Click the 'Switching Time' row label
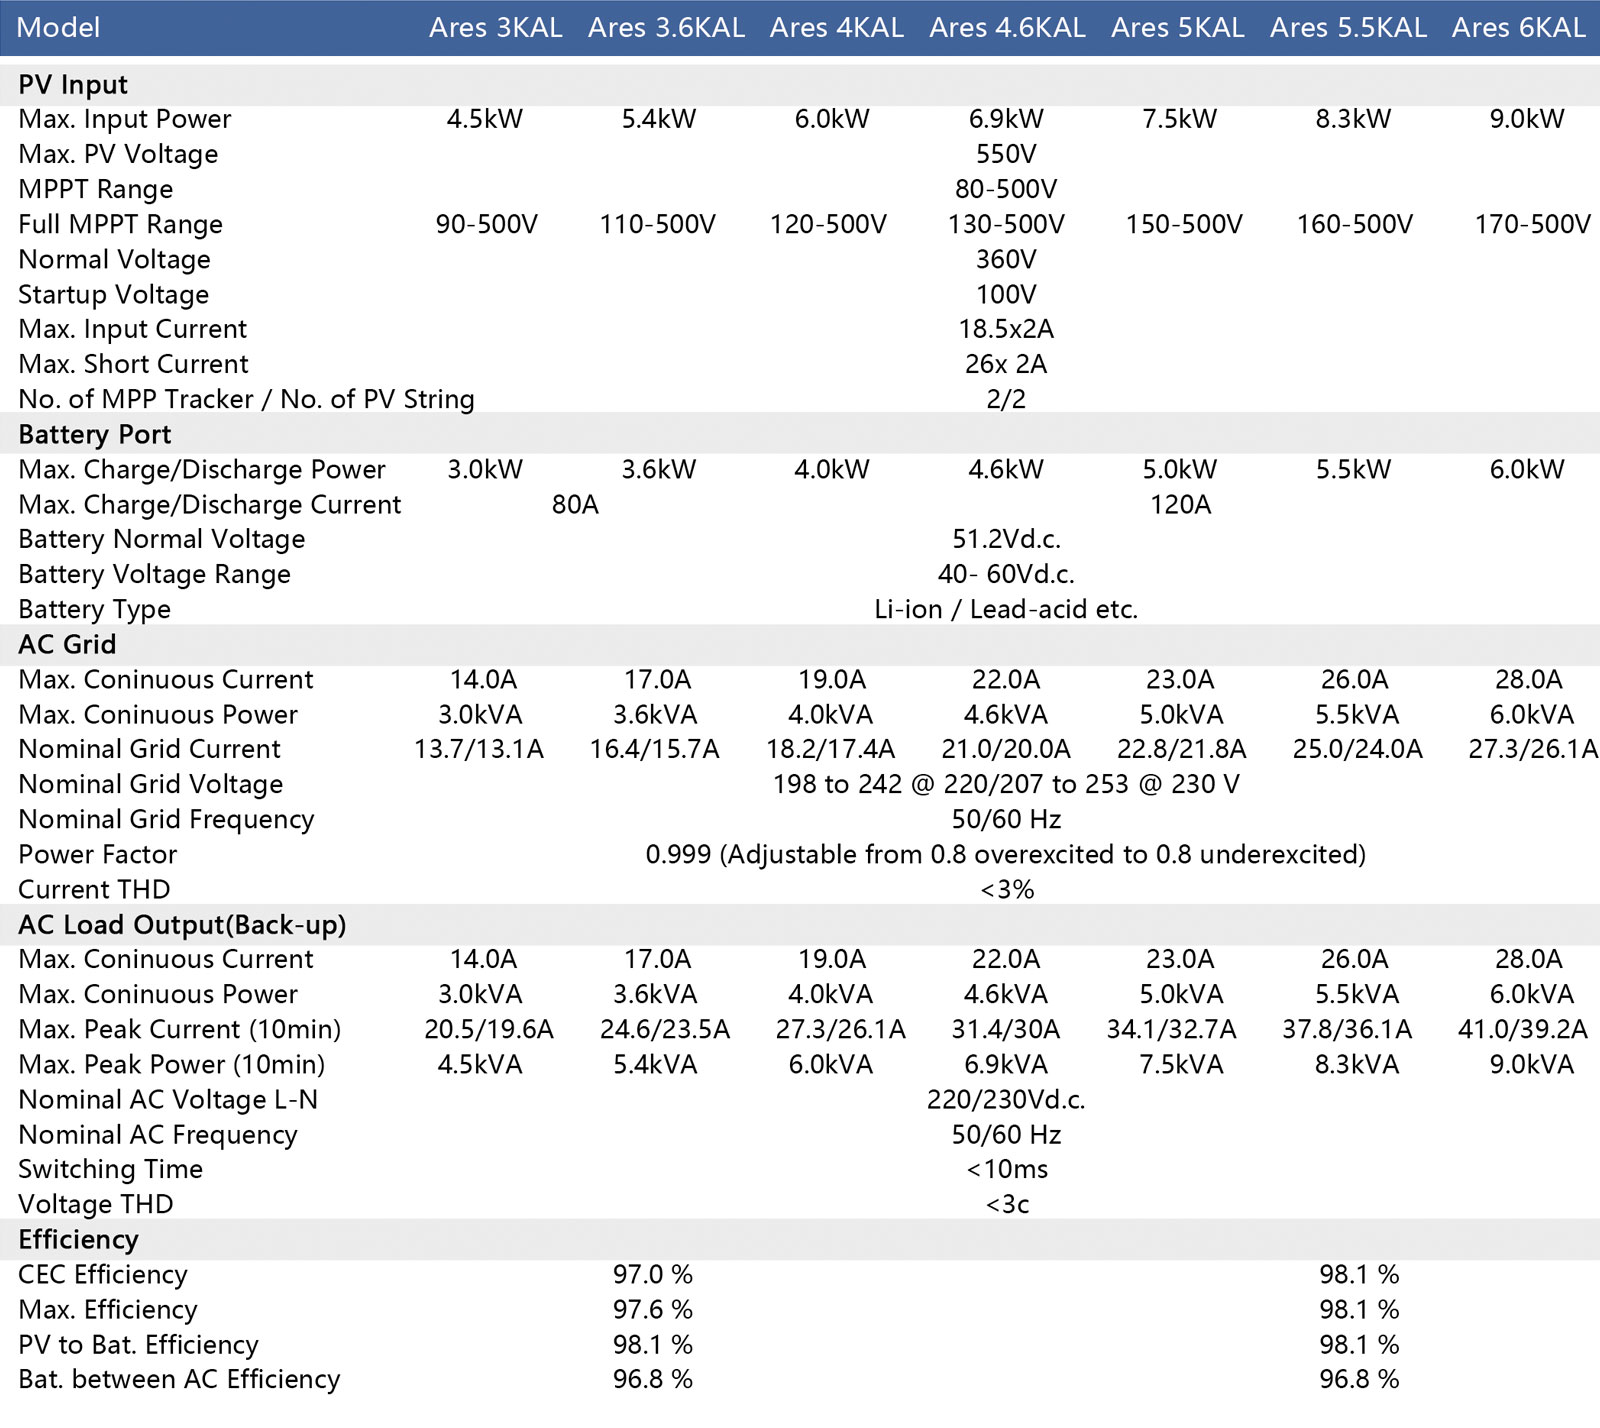This screenshot has width=1600, height=1428. point(110,1169)
